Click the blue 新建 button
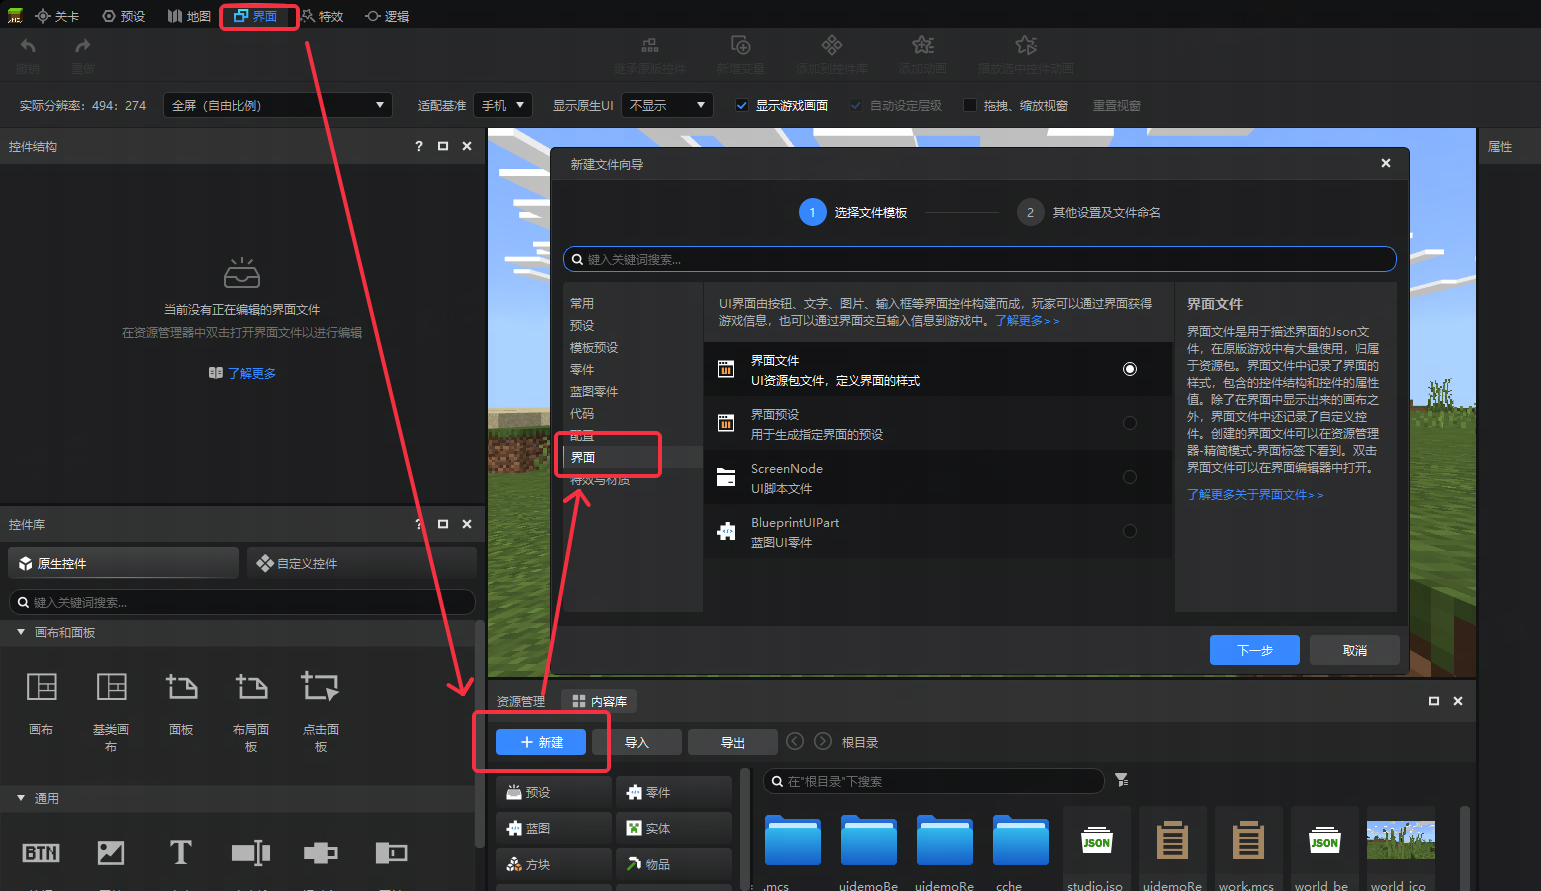Screen dimensions: 1541x891 (x=541, y=742)
